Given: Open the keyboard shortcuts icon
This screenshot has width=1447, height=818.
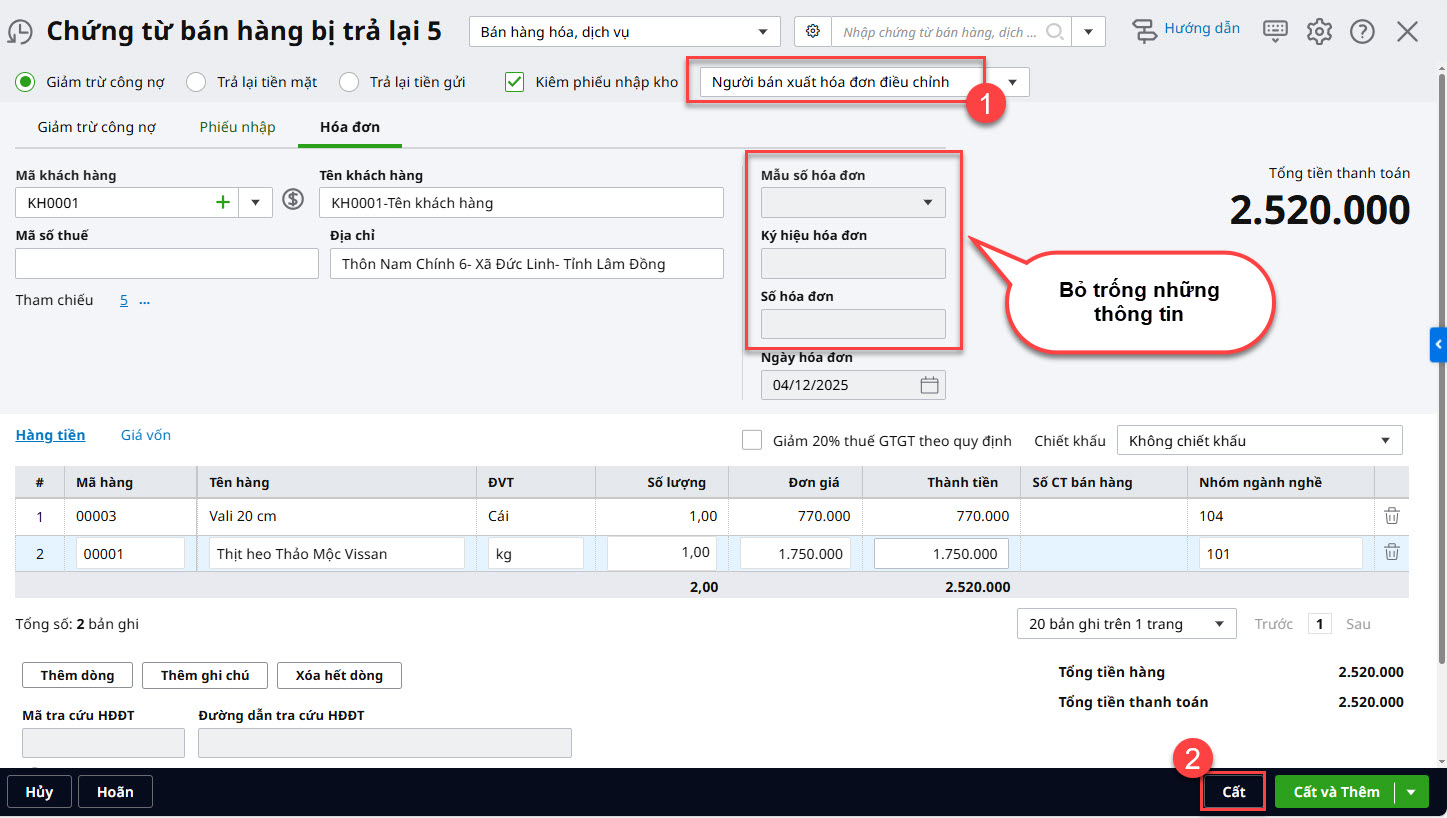Looking at the screenshot, I should [x=1275, y=31].
